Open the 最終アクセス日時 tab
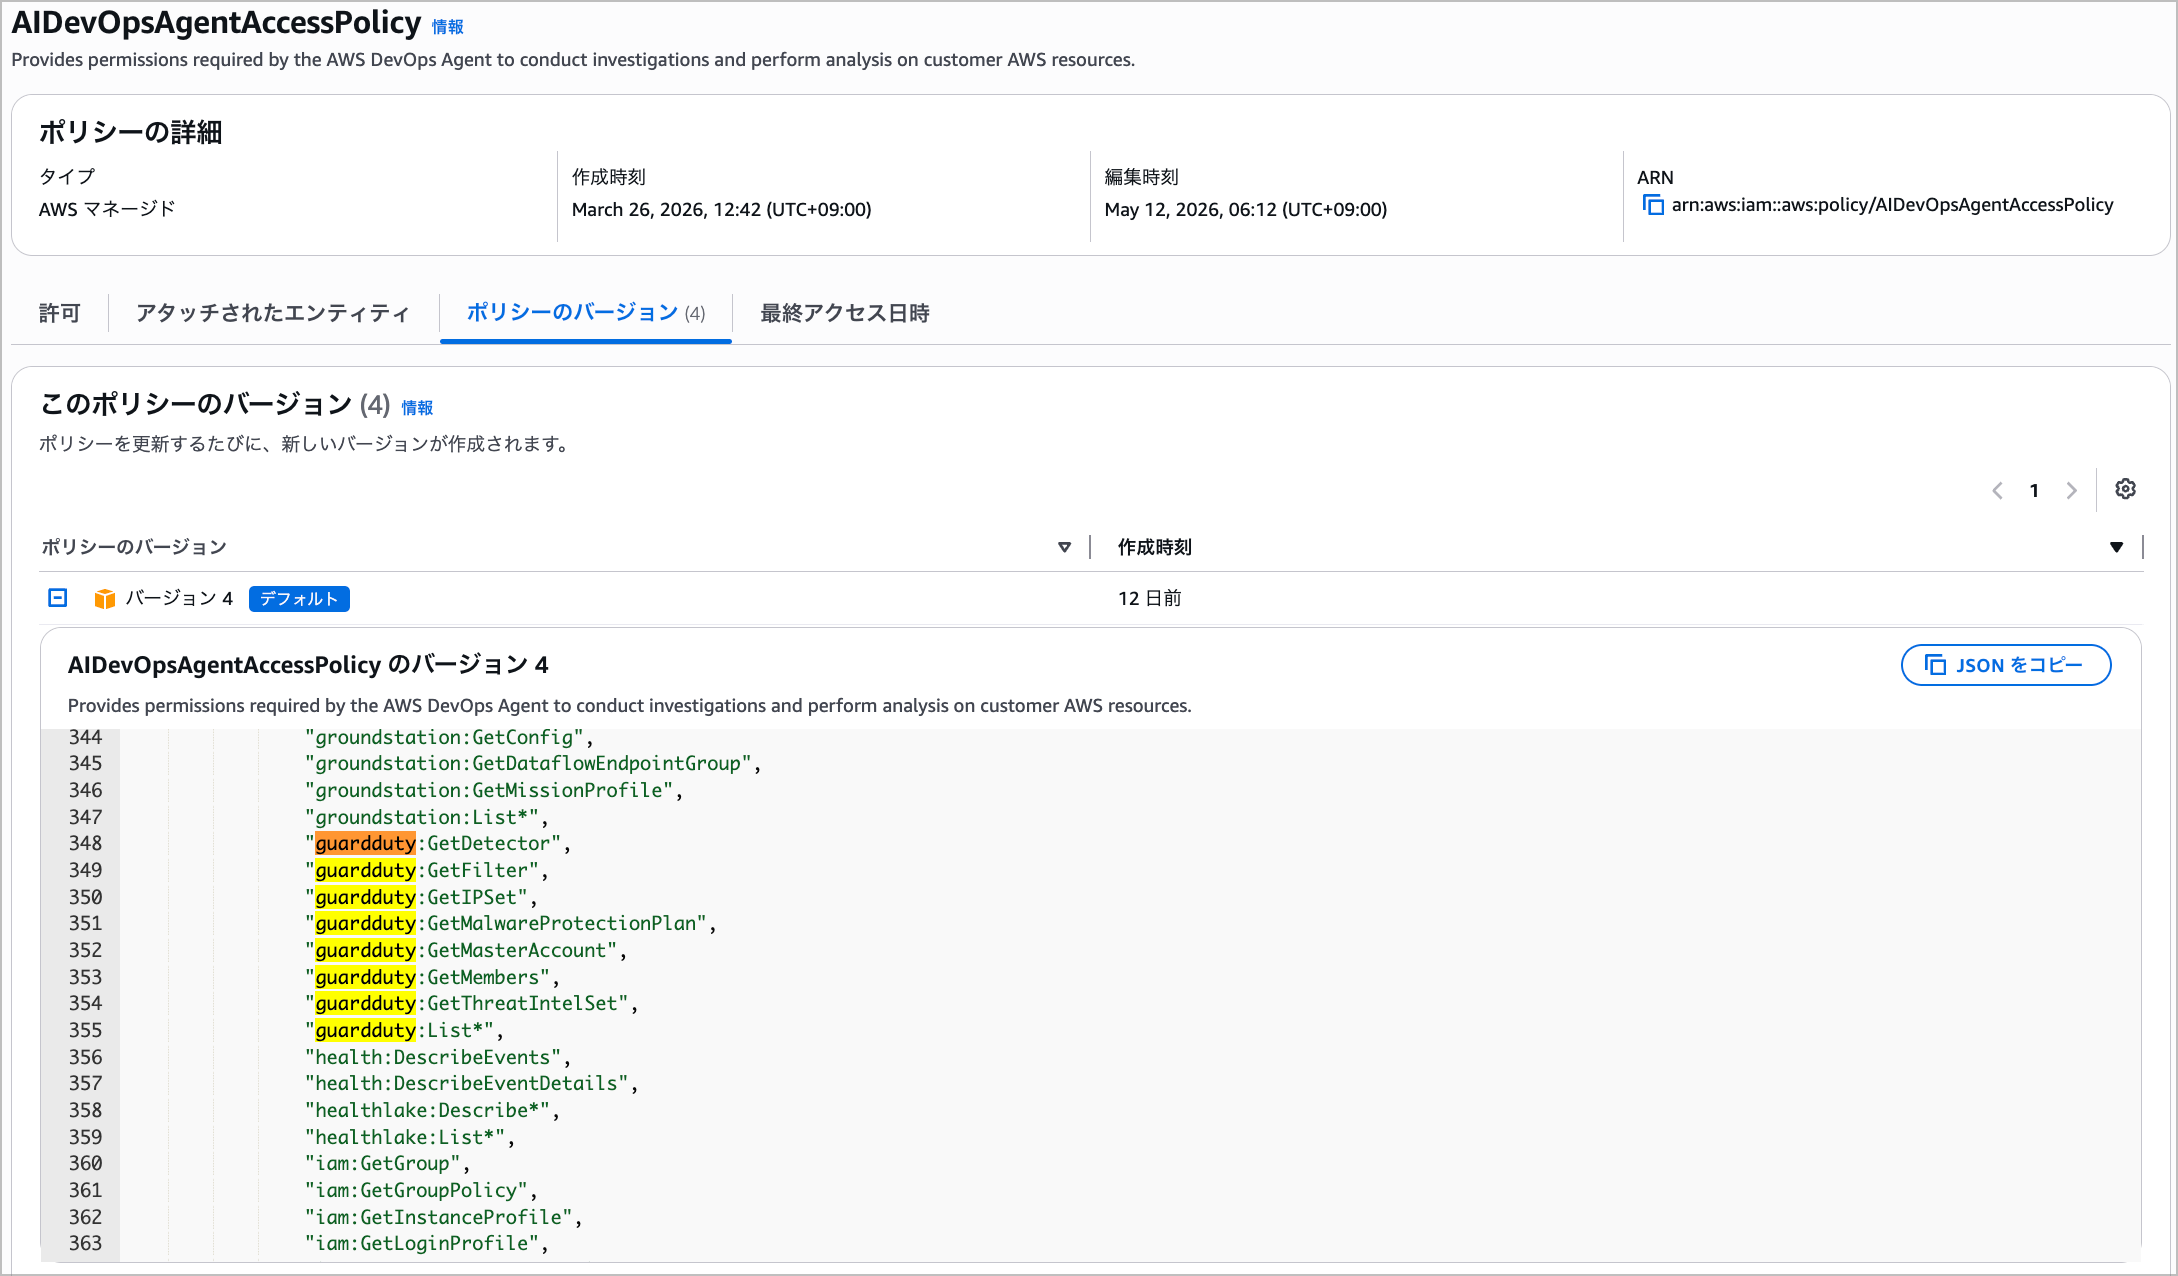The image size is (2178, 1276). pyautogui.click(x=845, y=313)
